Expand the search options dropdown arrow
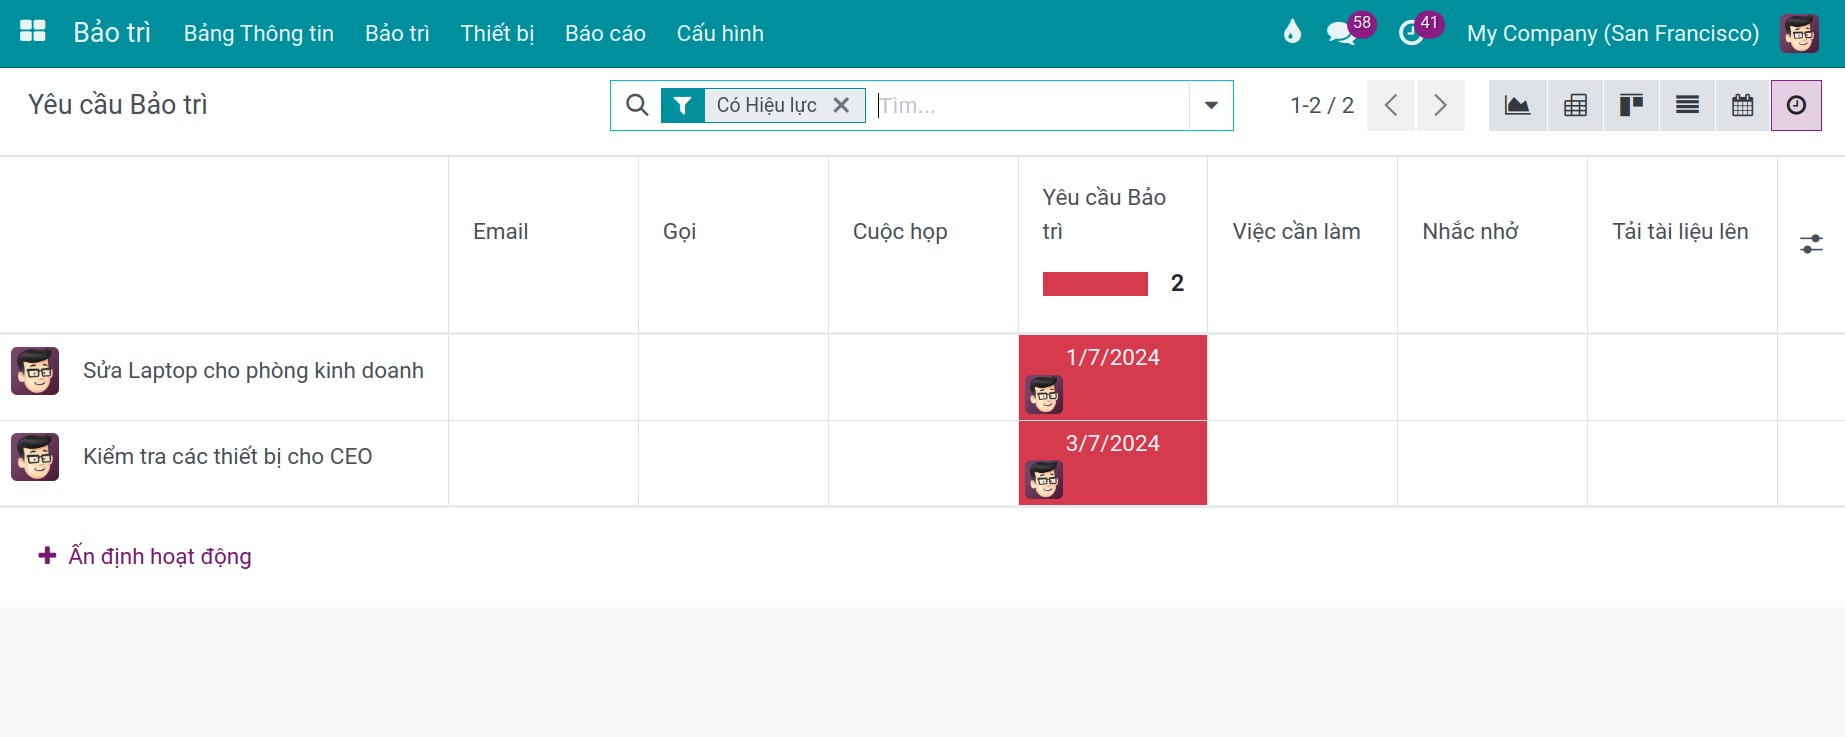The height and width of the screenshot is (737, 1845). (x=1211, y=105)
